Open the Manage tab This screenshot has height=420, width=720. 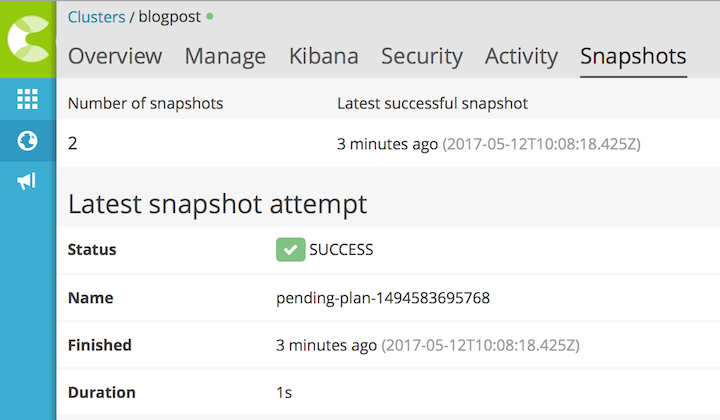pos(225,57)
